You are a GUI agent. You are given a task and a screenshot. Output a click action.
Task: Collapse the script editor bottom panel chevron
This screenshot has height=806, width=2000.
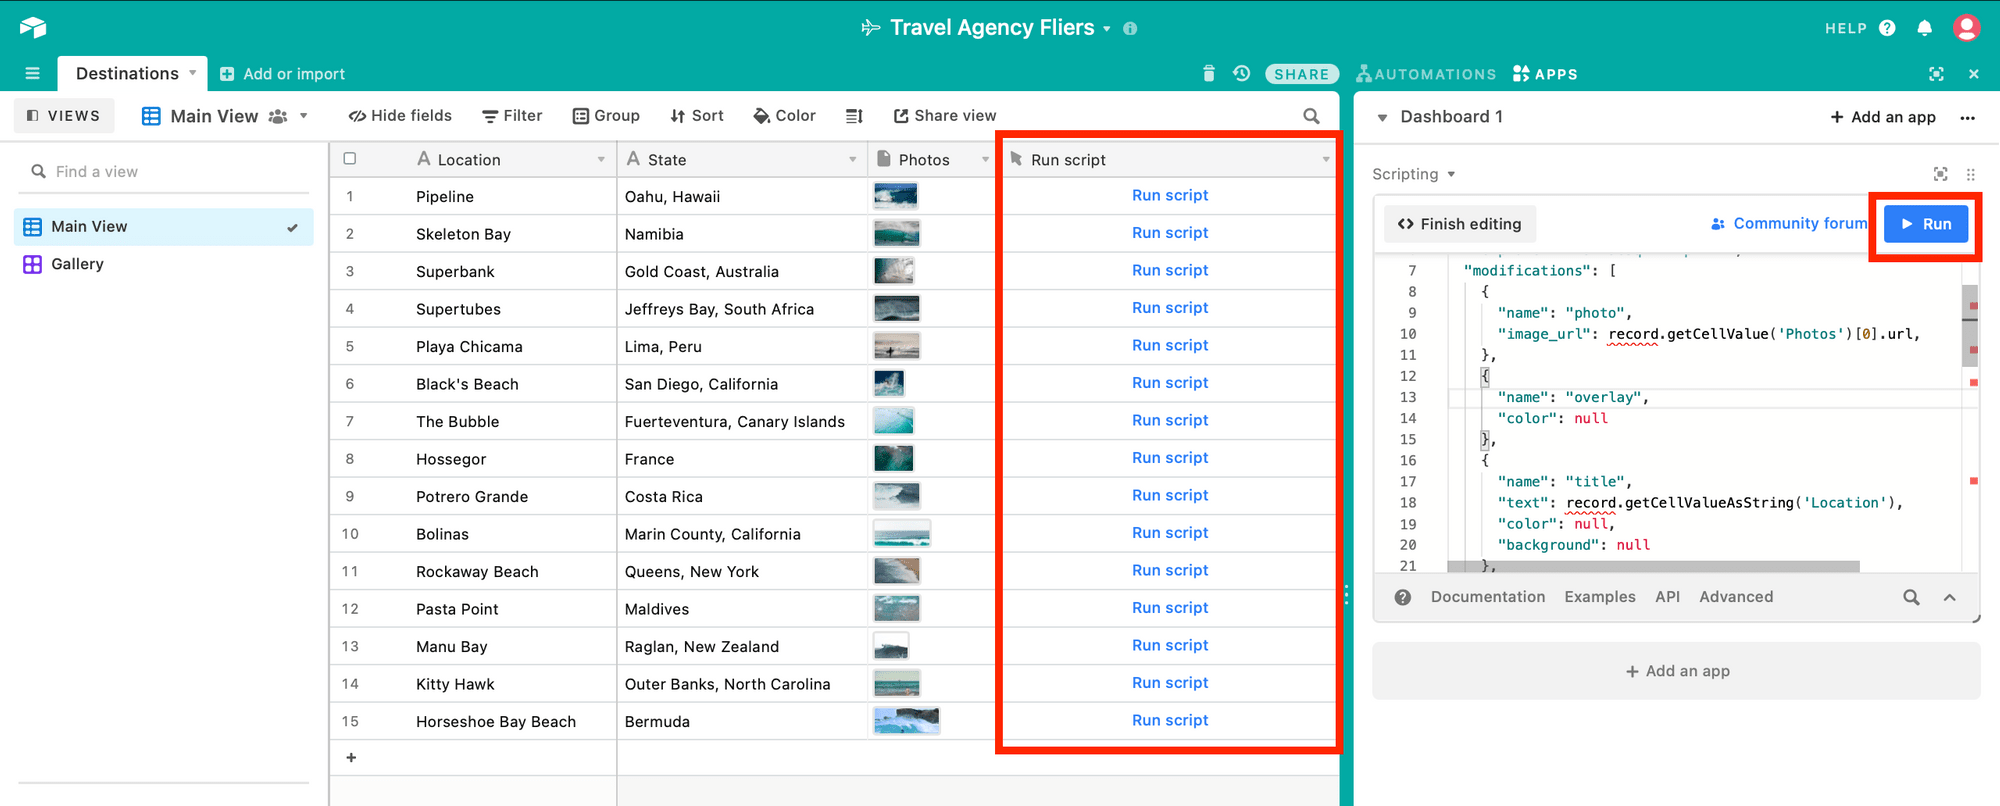pos(1949,597)
